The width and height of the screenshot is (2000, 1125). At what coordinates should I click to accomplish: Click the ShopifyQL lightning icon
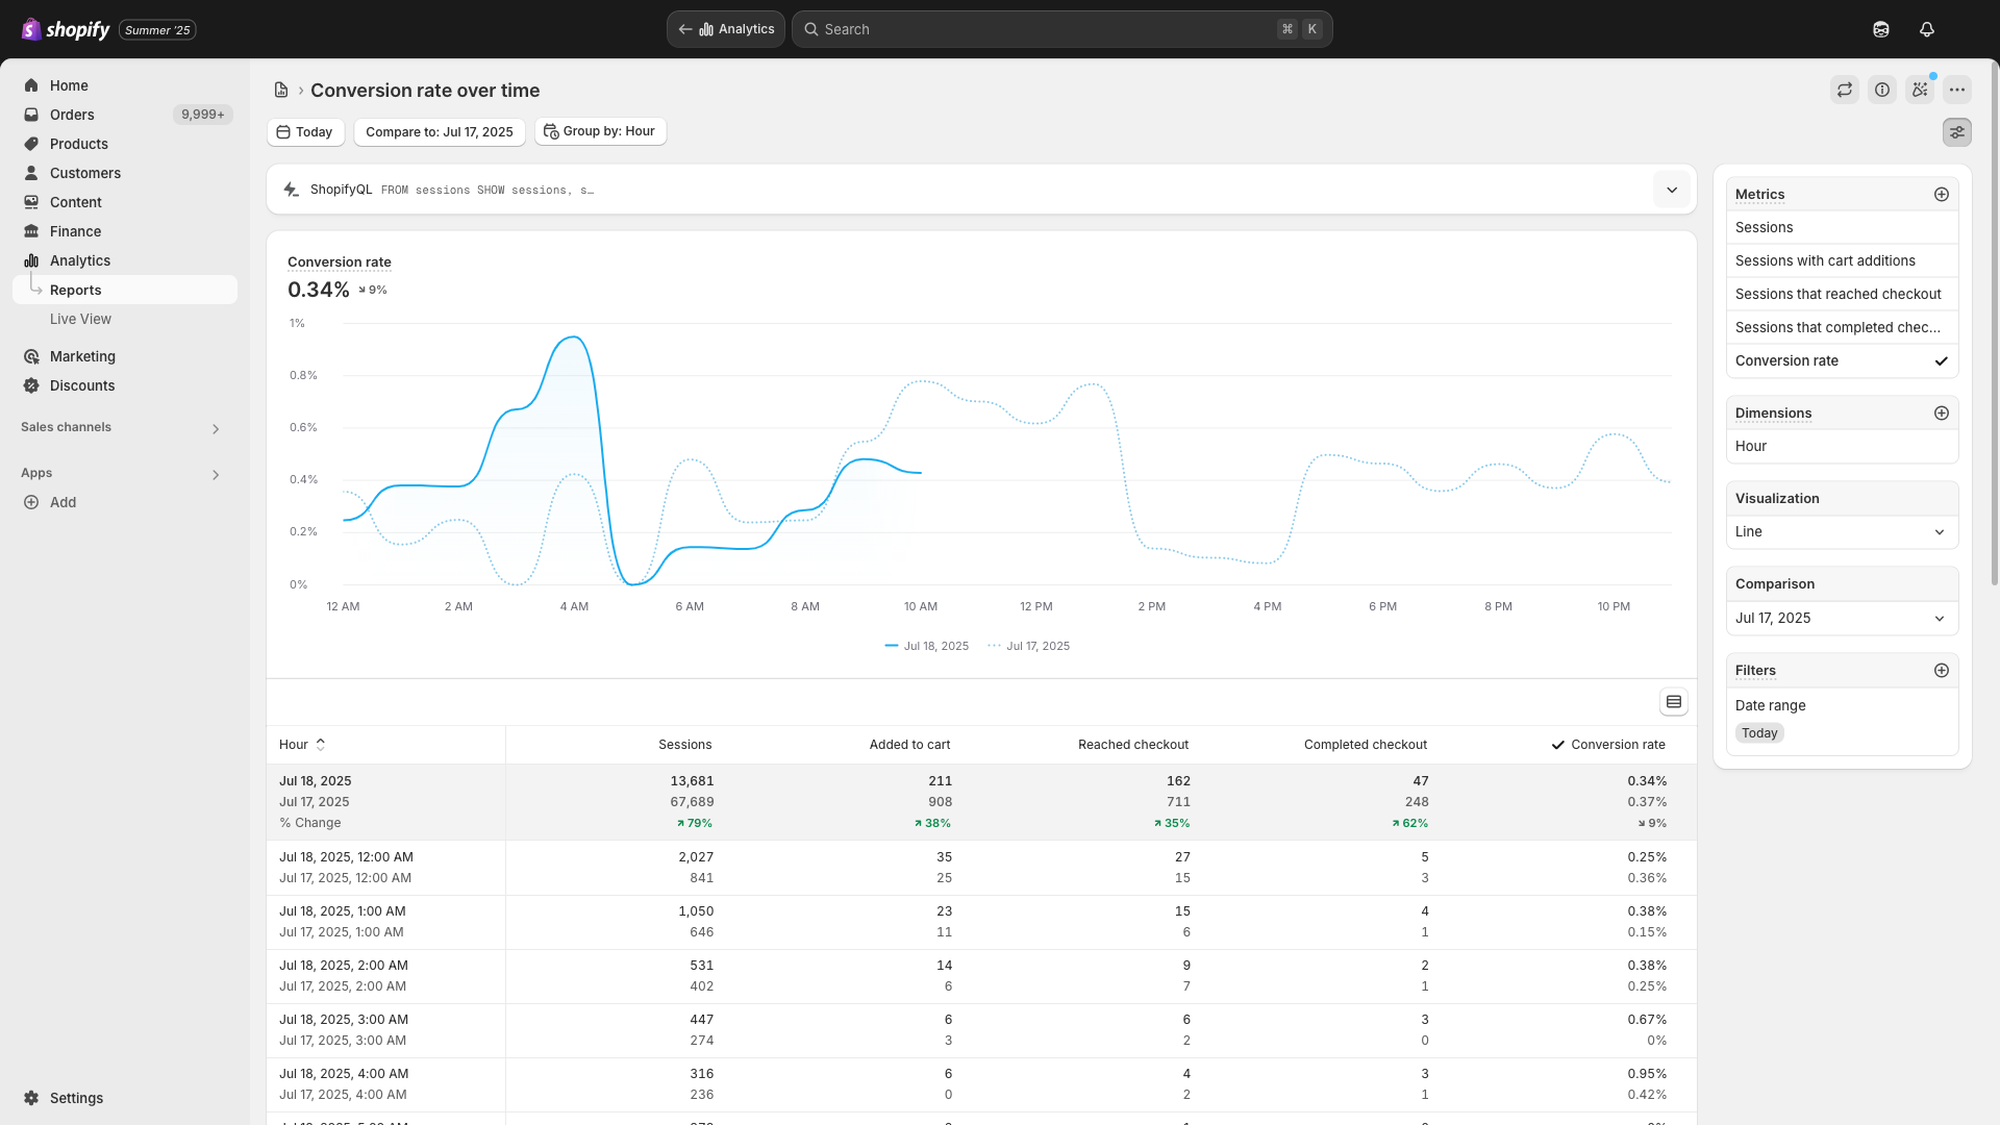291,189
